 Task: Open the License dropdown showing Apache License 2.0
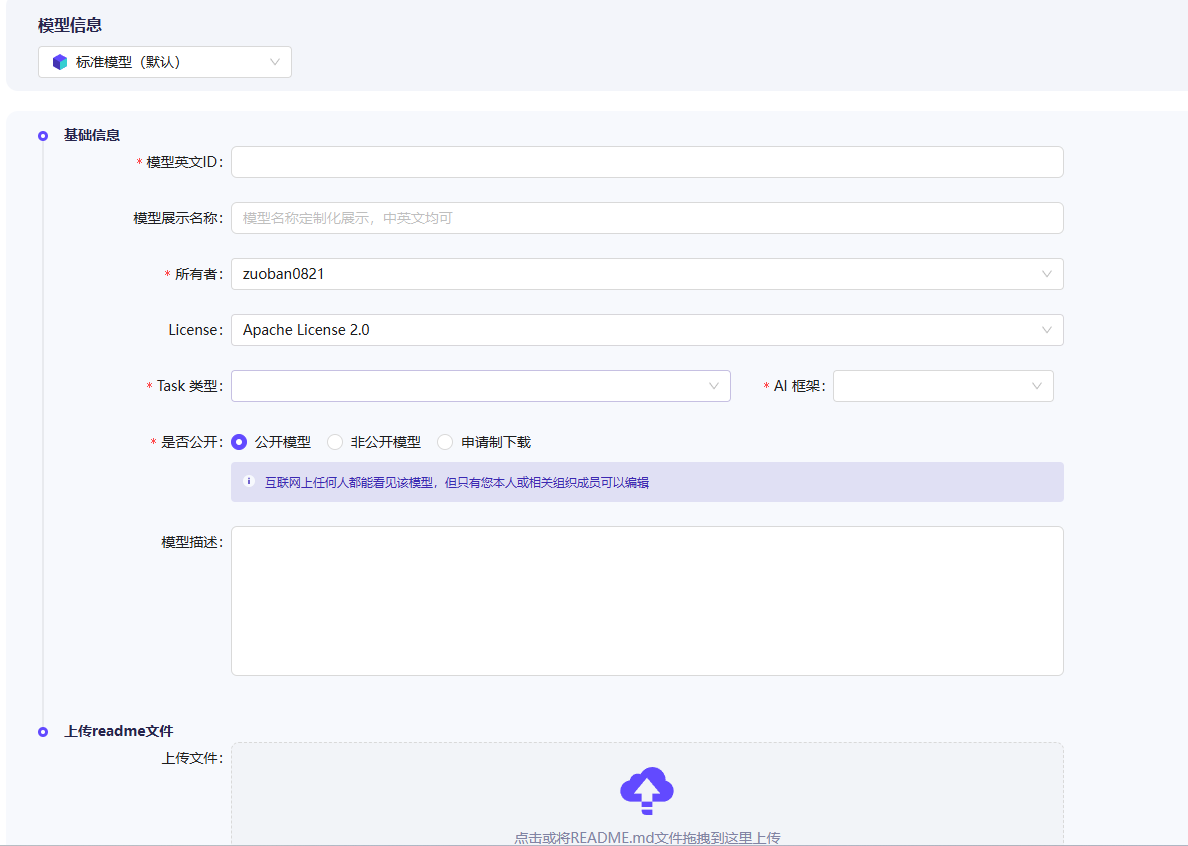click(x=647, y=330)
